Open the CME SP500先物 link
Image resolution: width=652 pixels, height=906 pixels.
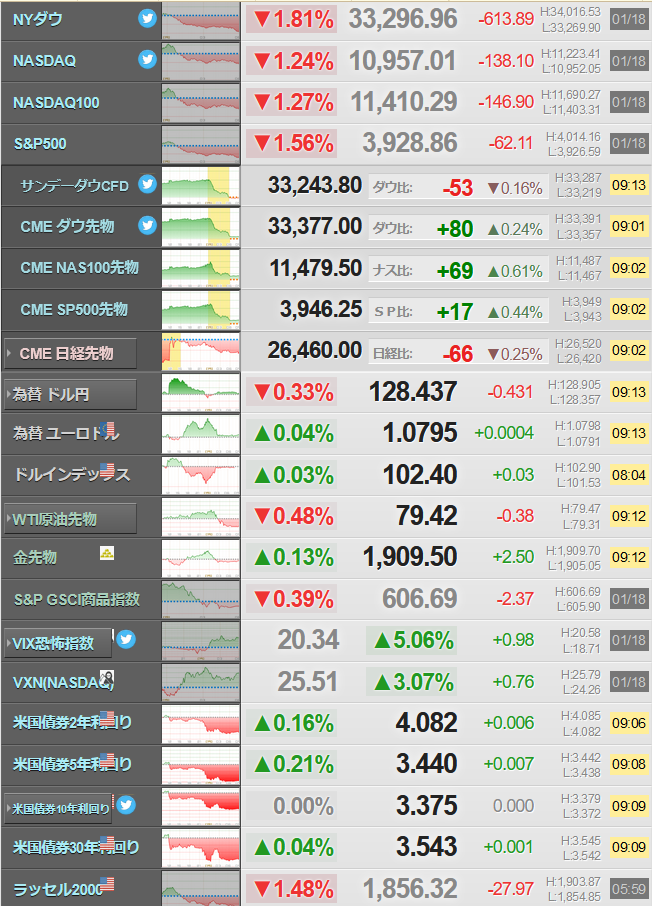74,309
